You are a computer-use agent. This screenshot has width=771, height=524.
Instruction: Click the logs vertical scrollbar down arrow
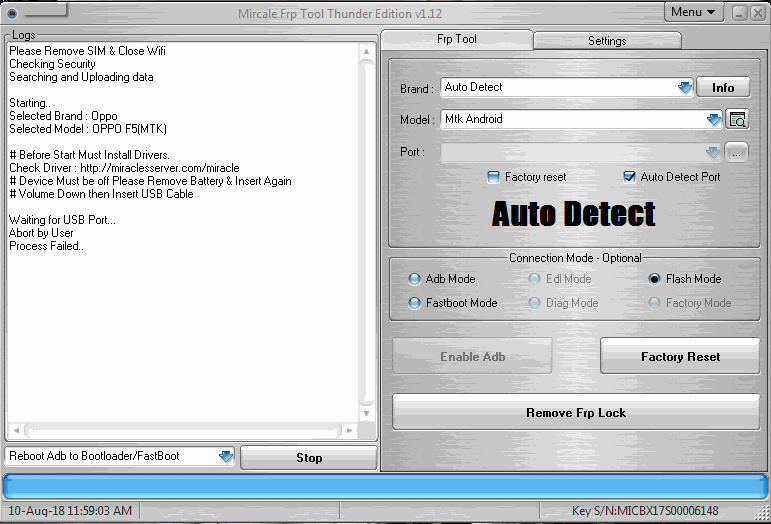click(366, 413)
